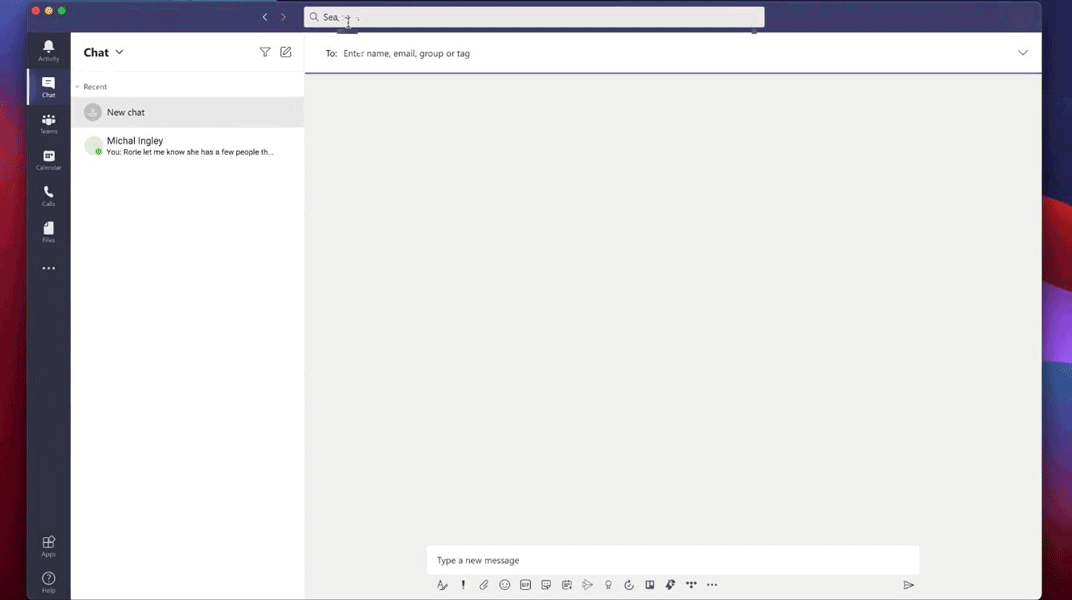Open Teams section in sidebar
This screenshot has height=600, width=1072.
[49, 123]
